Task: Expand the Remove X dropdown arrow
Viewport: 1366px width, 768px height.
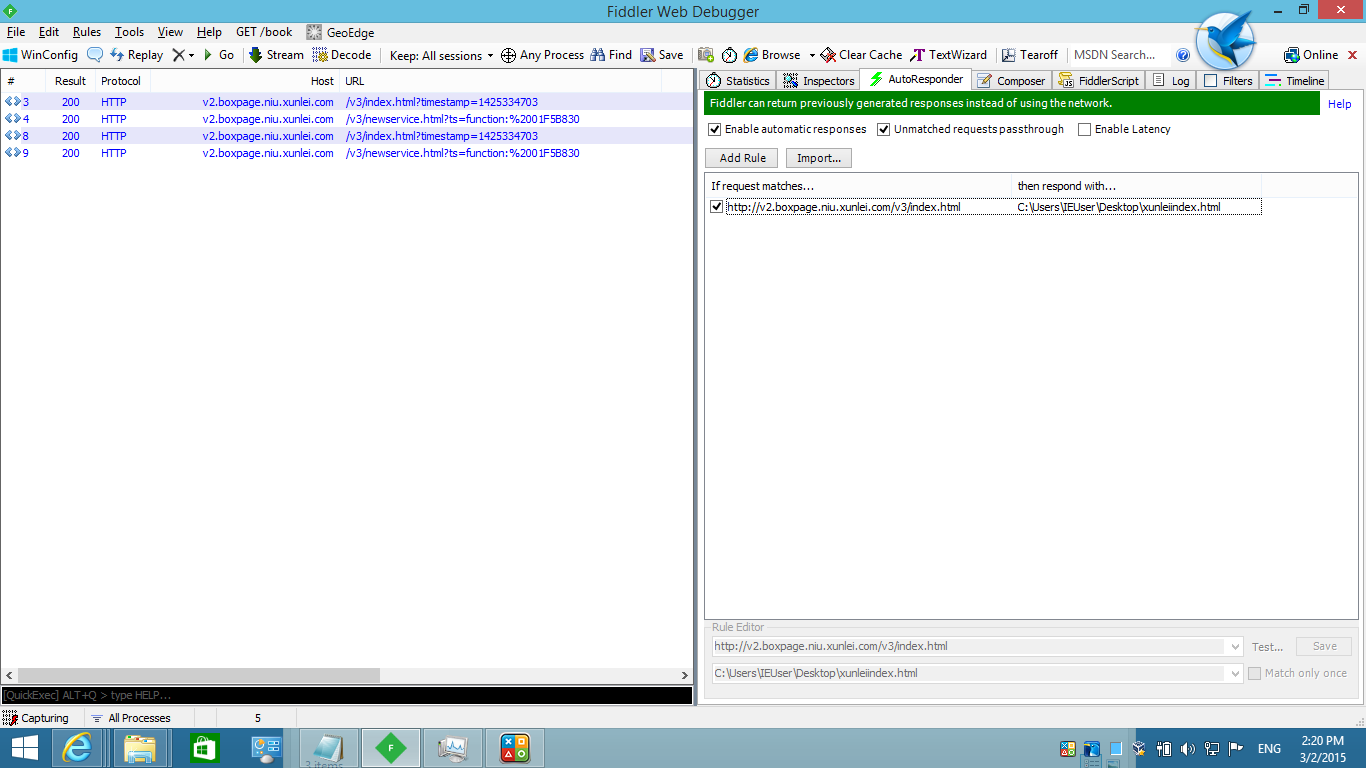Action: point(191,55)
